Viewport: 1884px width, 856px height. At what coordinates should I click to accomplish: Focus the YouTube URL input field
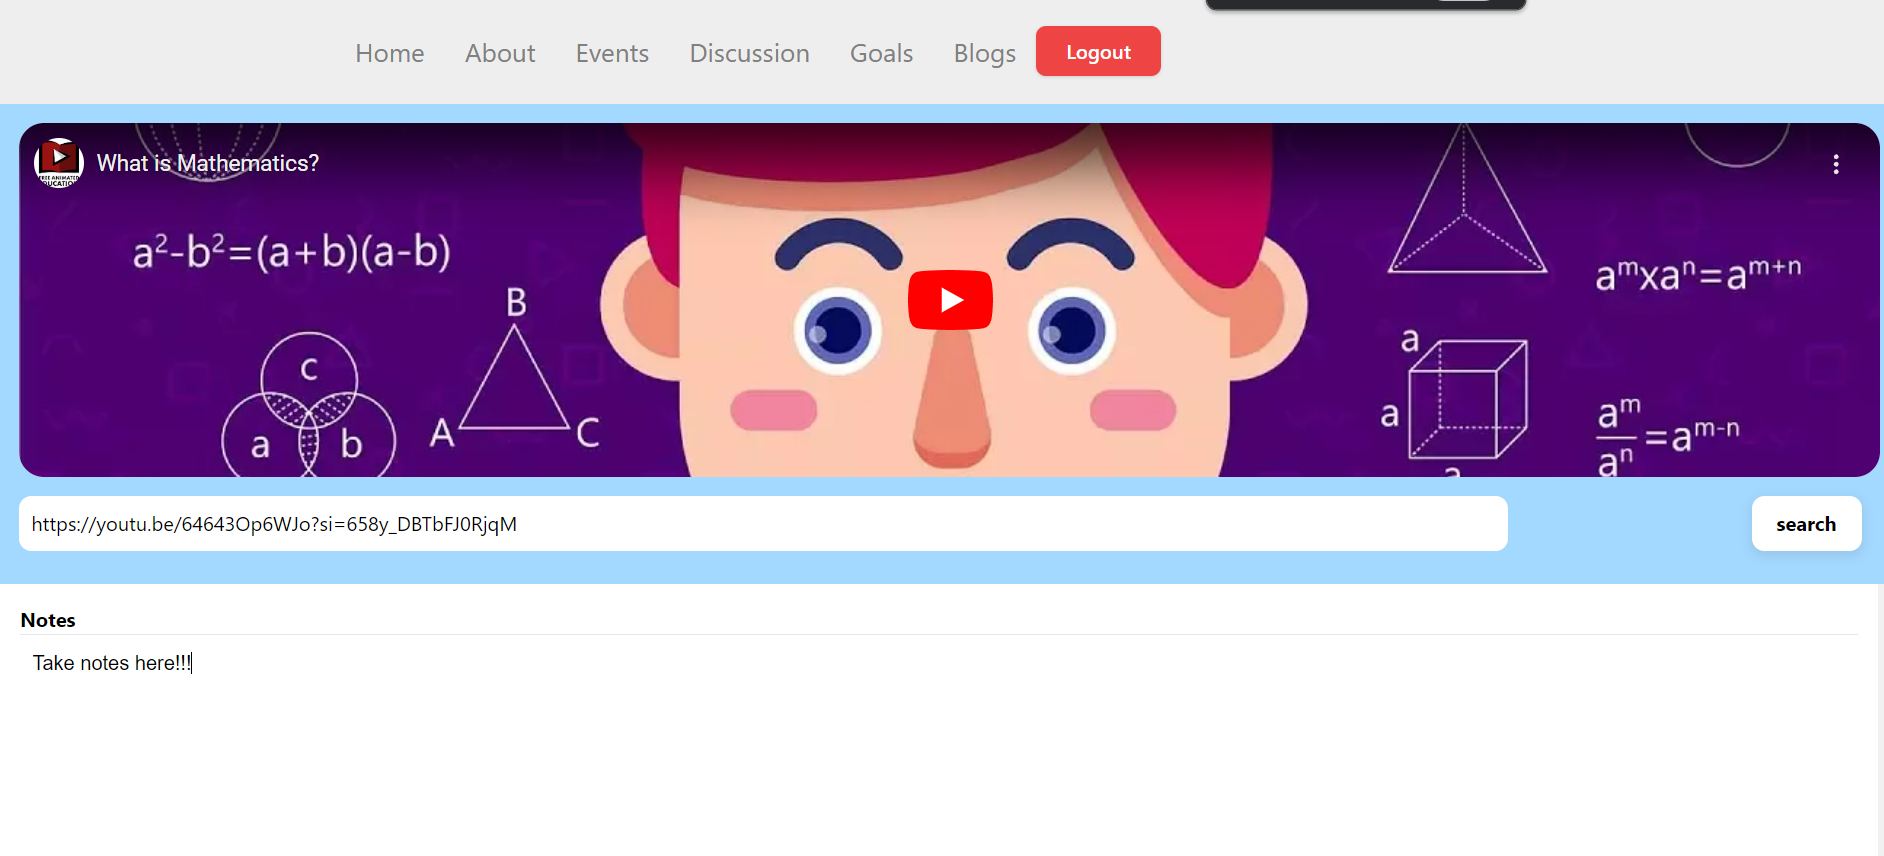(x=763, y=524)
